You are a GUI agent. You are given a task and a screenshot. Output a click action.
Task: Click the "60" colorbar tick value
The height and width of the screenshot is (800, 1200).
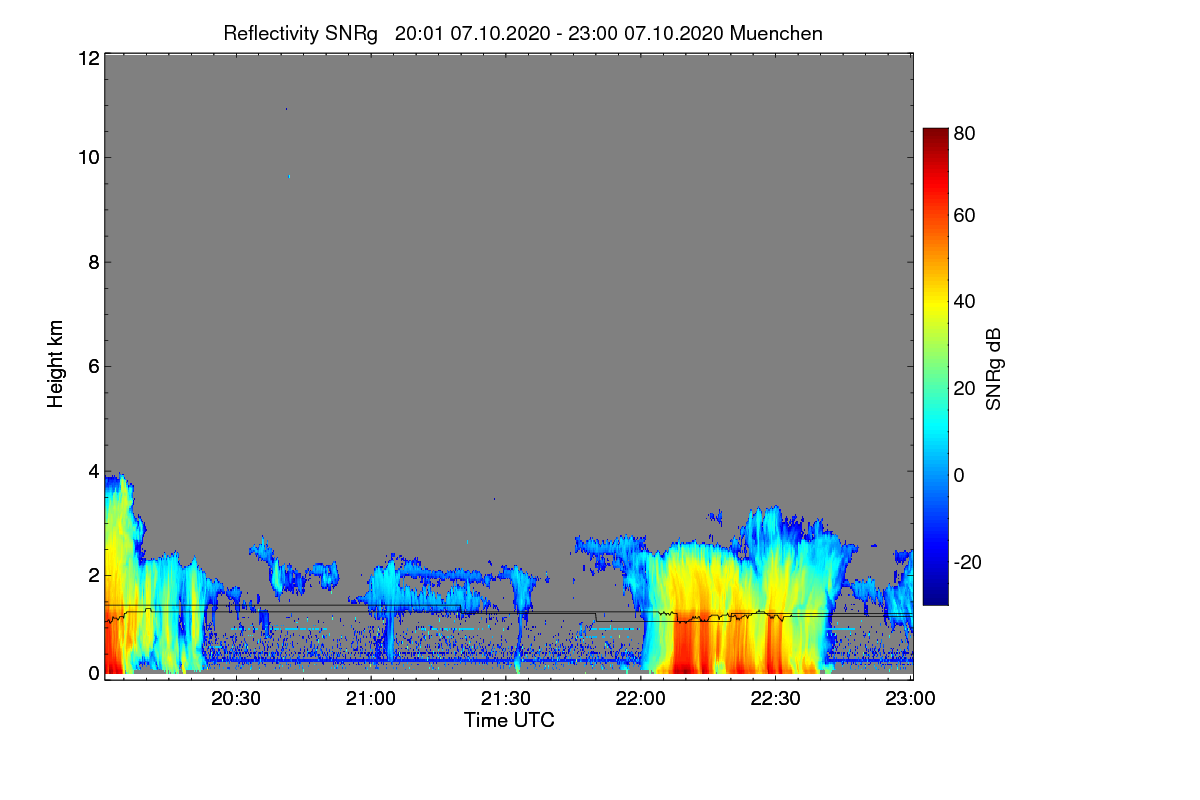[x=965, y=216]
